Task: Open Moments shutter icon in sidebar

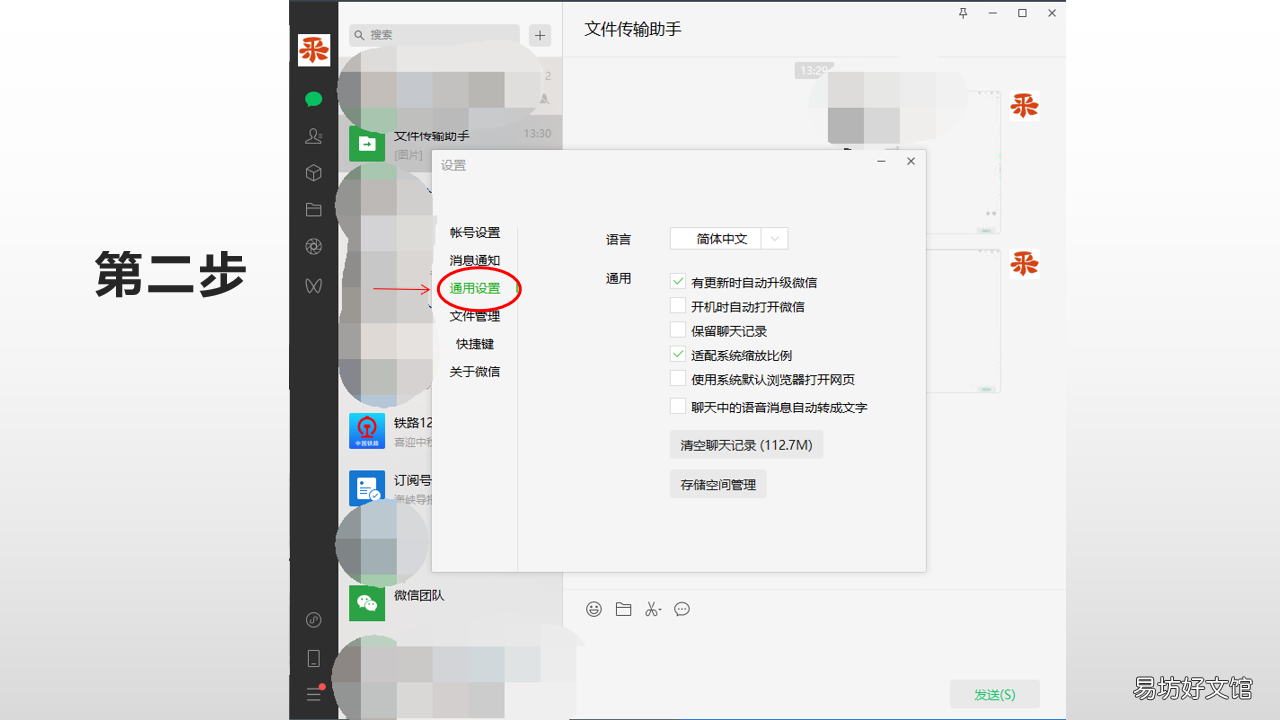Action: pos(314,247)
